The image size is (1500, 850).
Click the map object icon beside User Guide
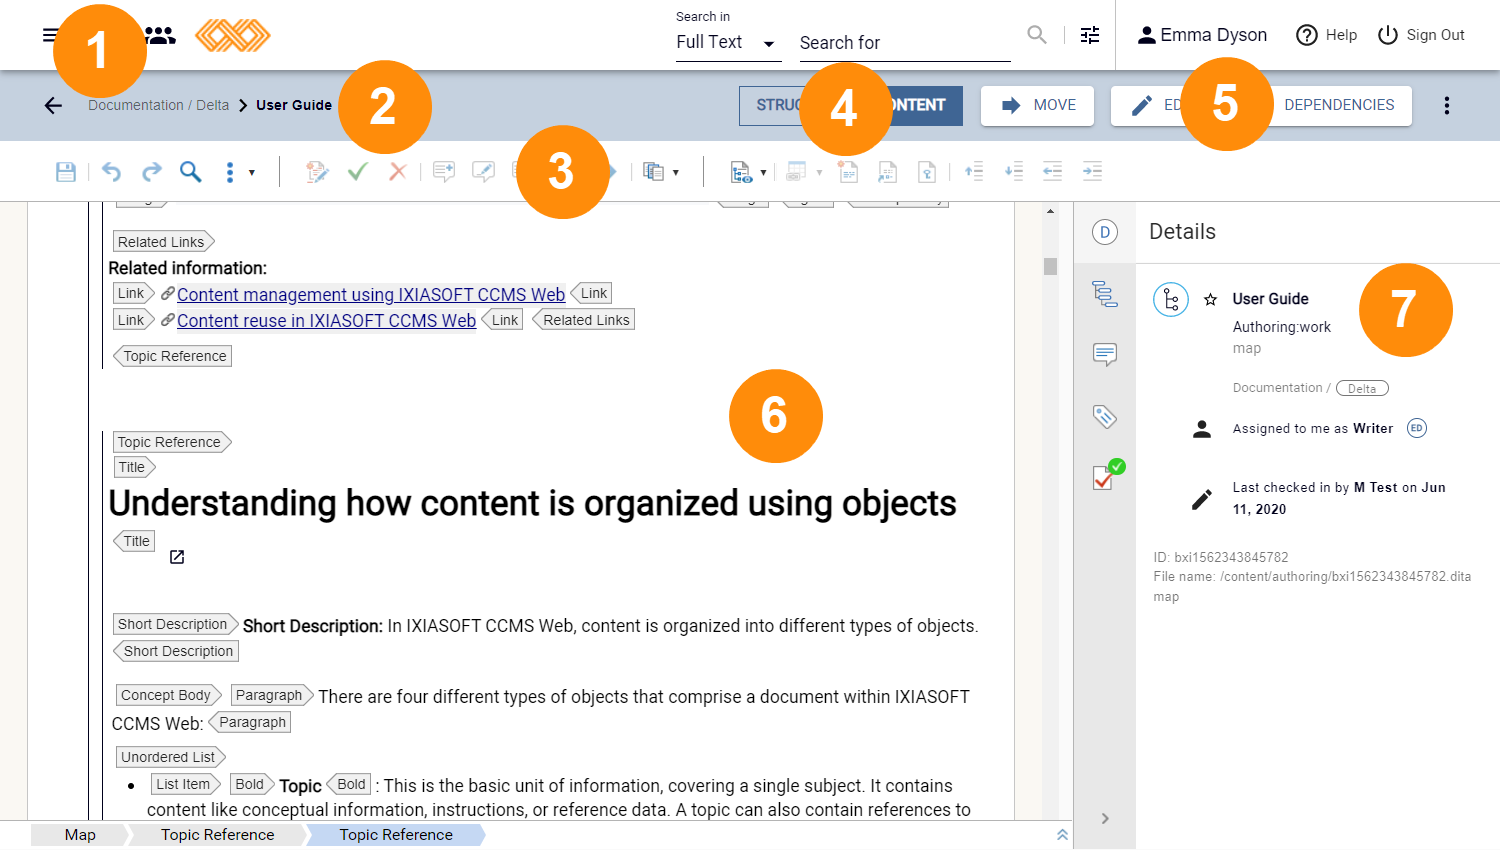1171,299
